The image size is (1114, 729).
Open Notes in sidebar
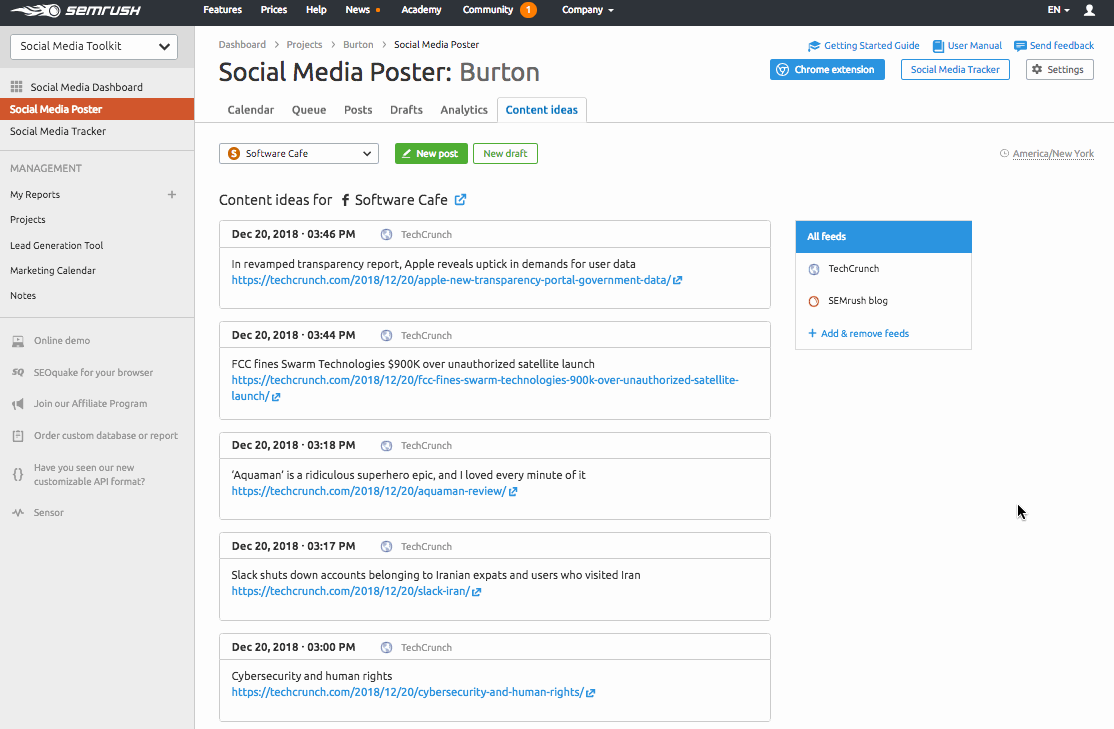tap(23, 296)
